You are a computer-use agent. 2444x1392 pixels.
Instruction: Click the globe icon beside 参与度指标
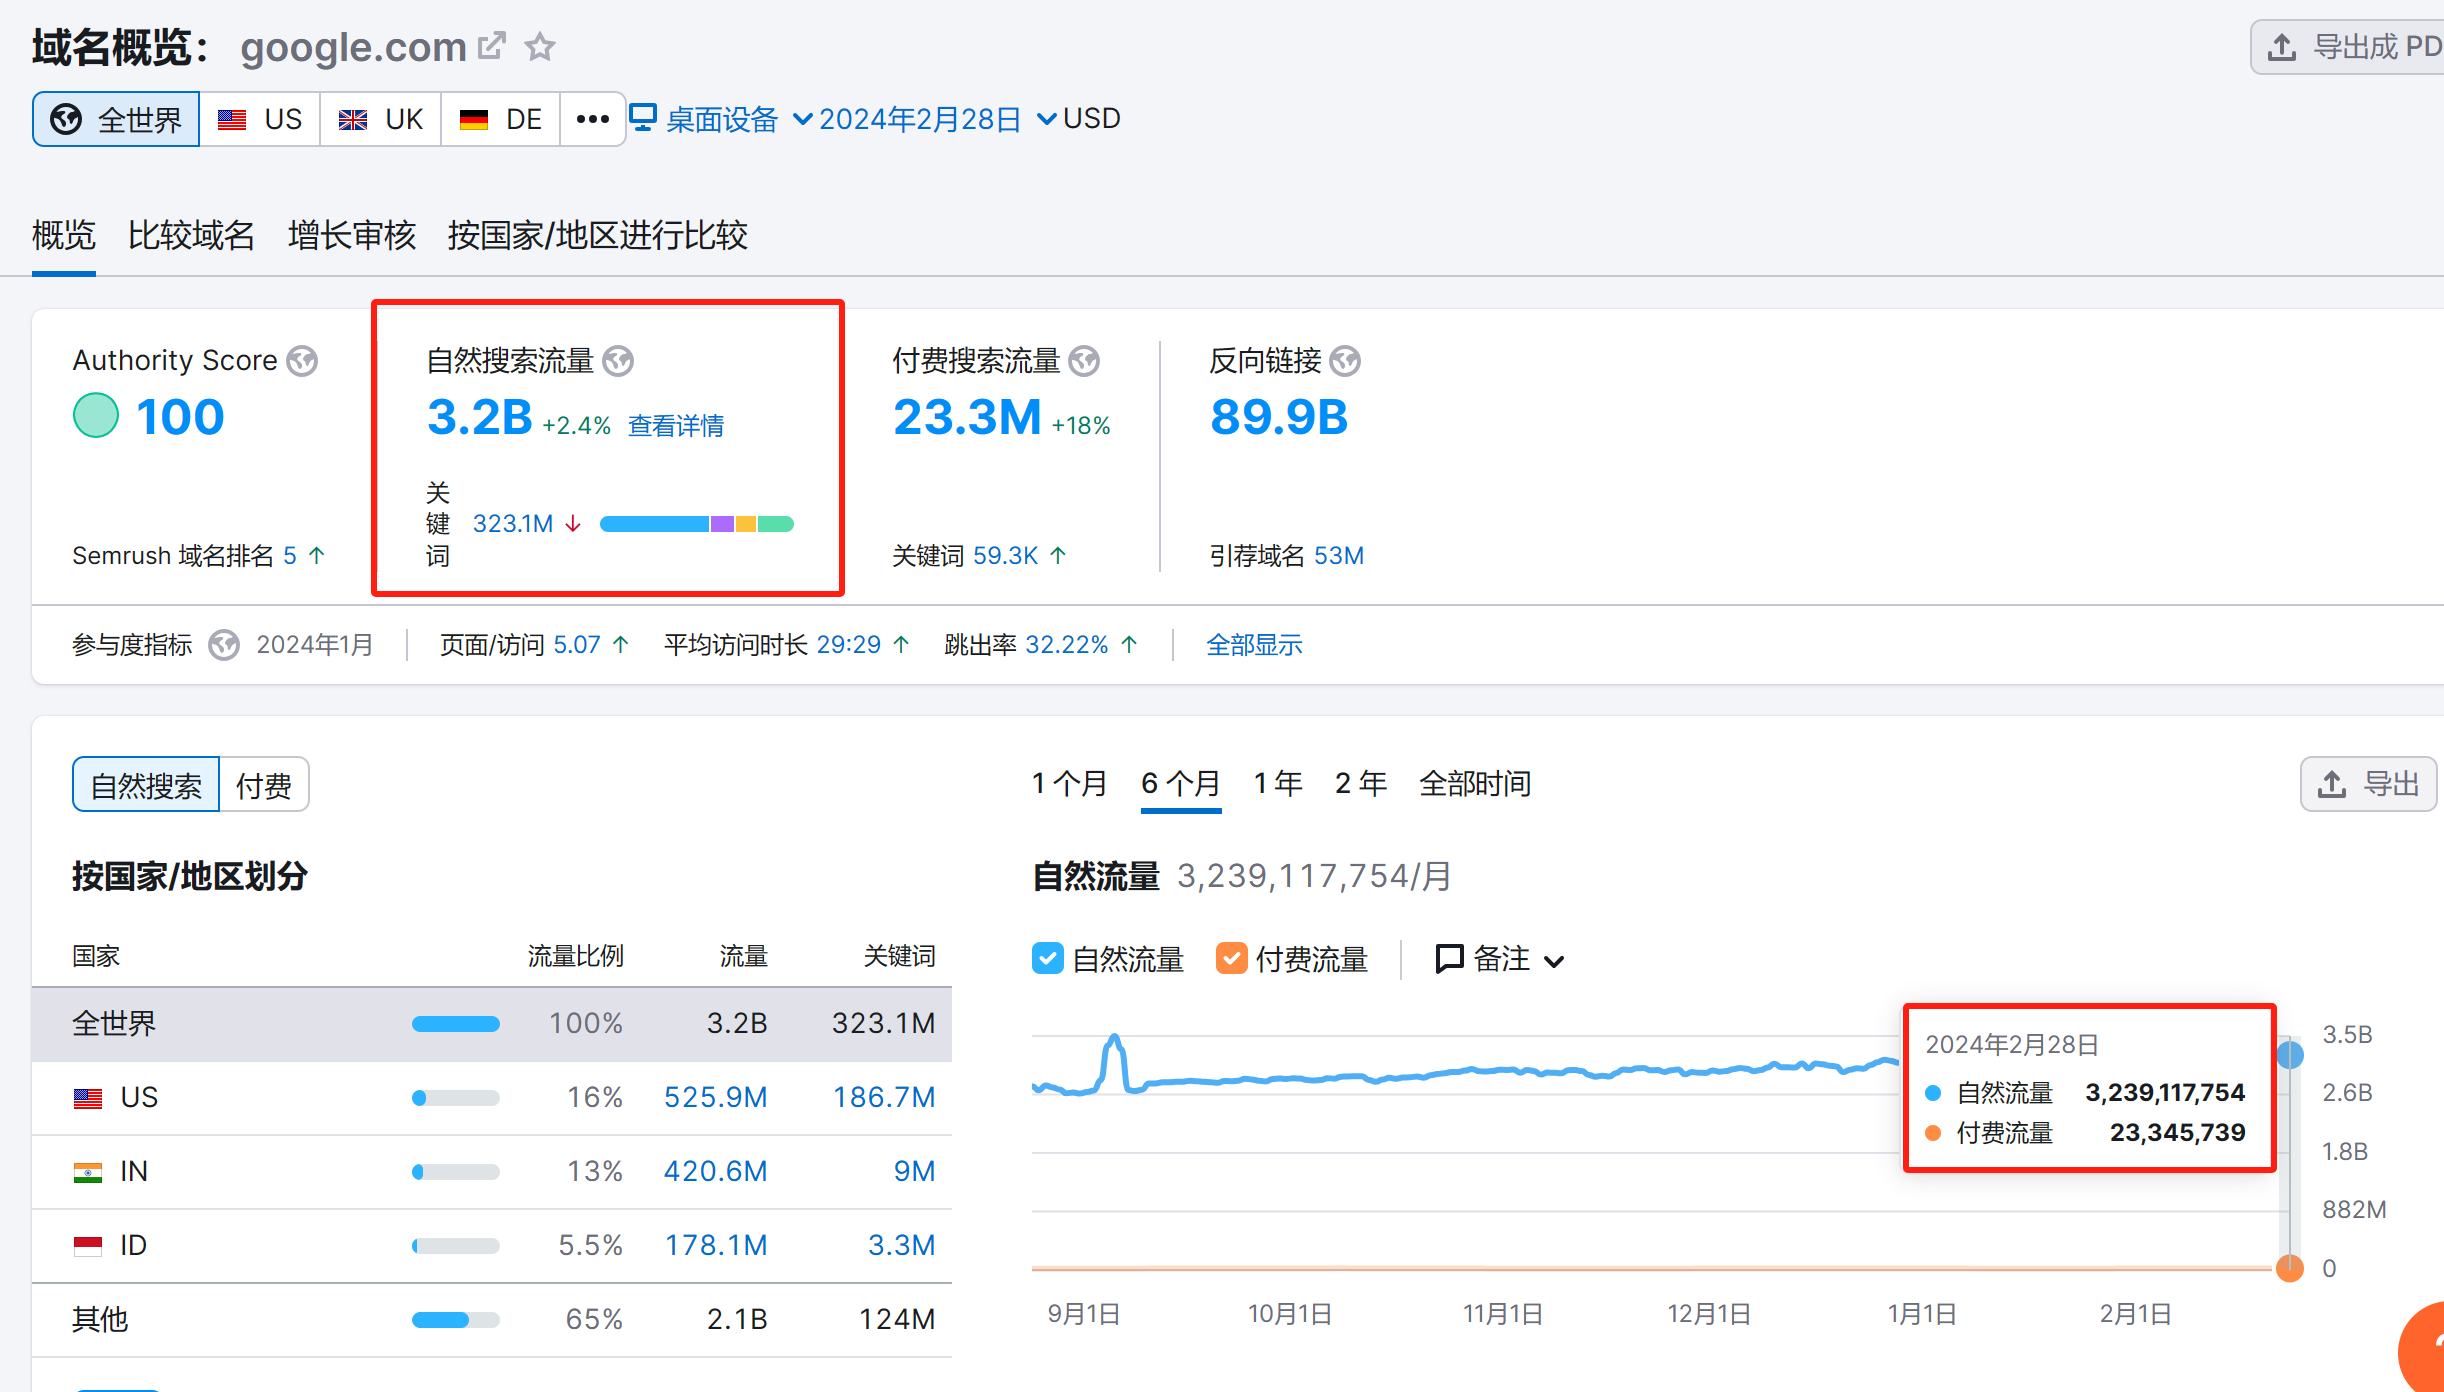pos(224,645)
